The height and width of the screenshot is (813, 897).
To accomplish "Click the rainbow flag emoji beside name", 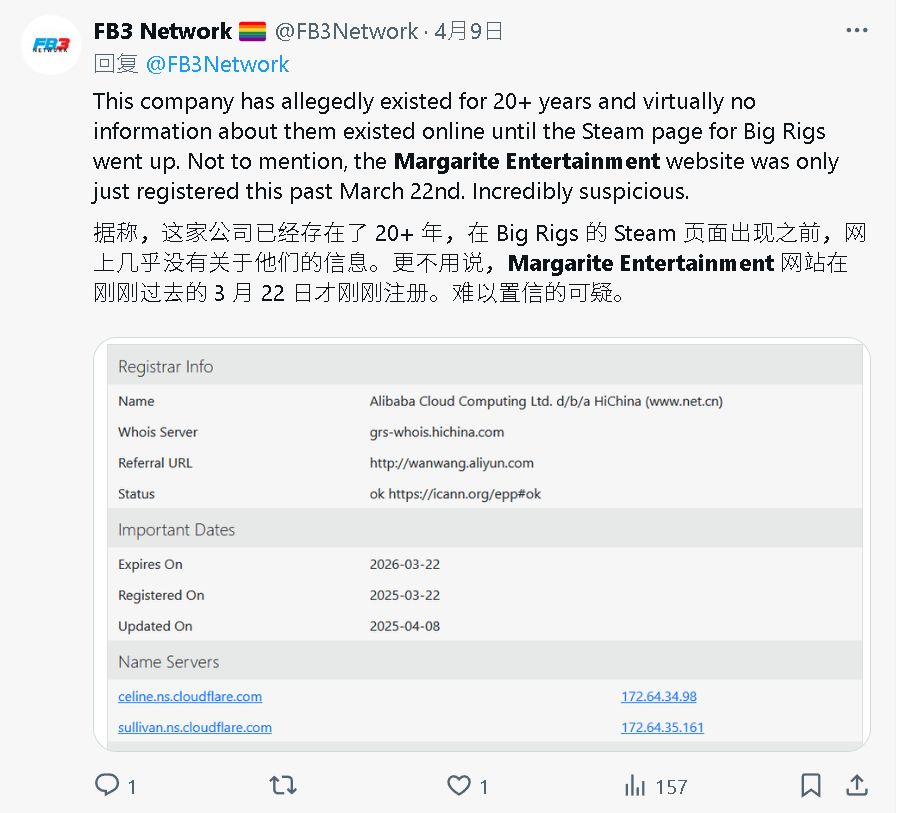I will click(x=252, y=31).
